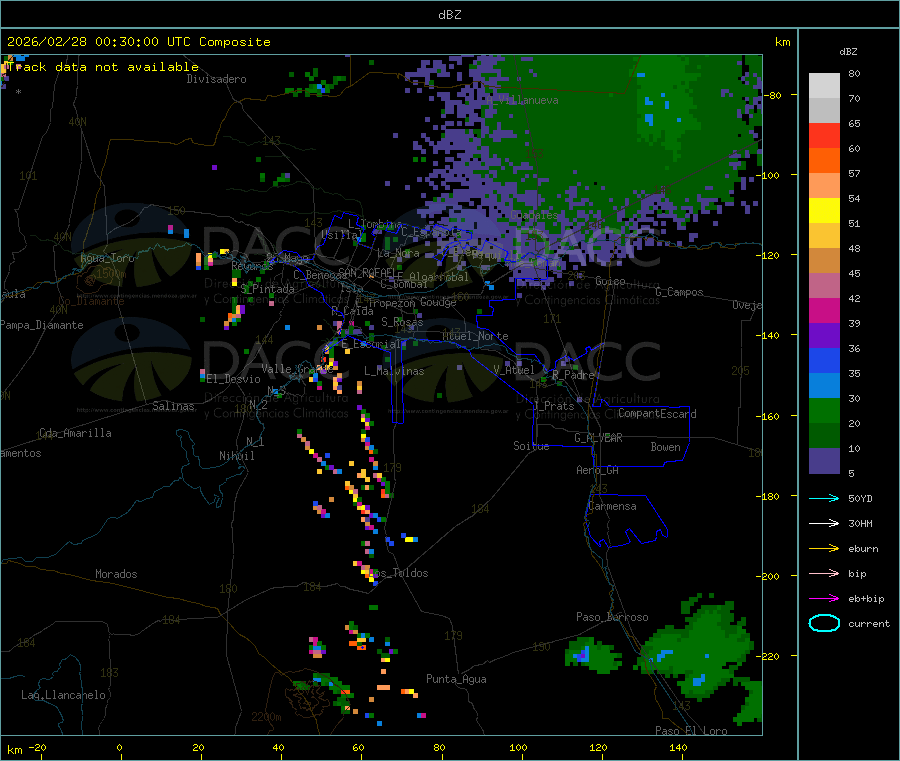Click the timestamp '2026/02/28 00:30:00 UTC Composite'
900x761 pixels.
138,42
